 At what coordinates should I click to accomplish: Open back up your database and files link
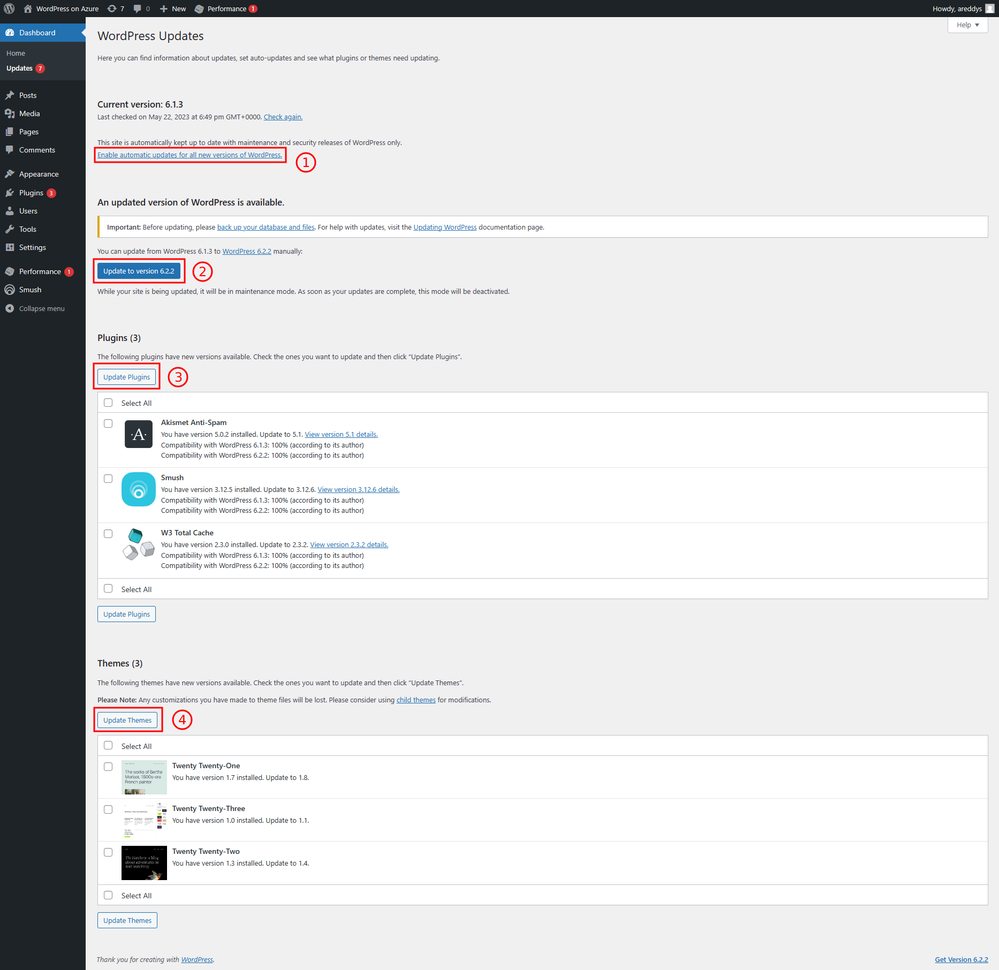[266, 227]
